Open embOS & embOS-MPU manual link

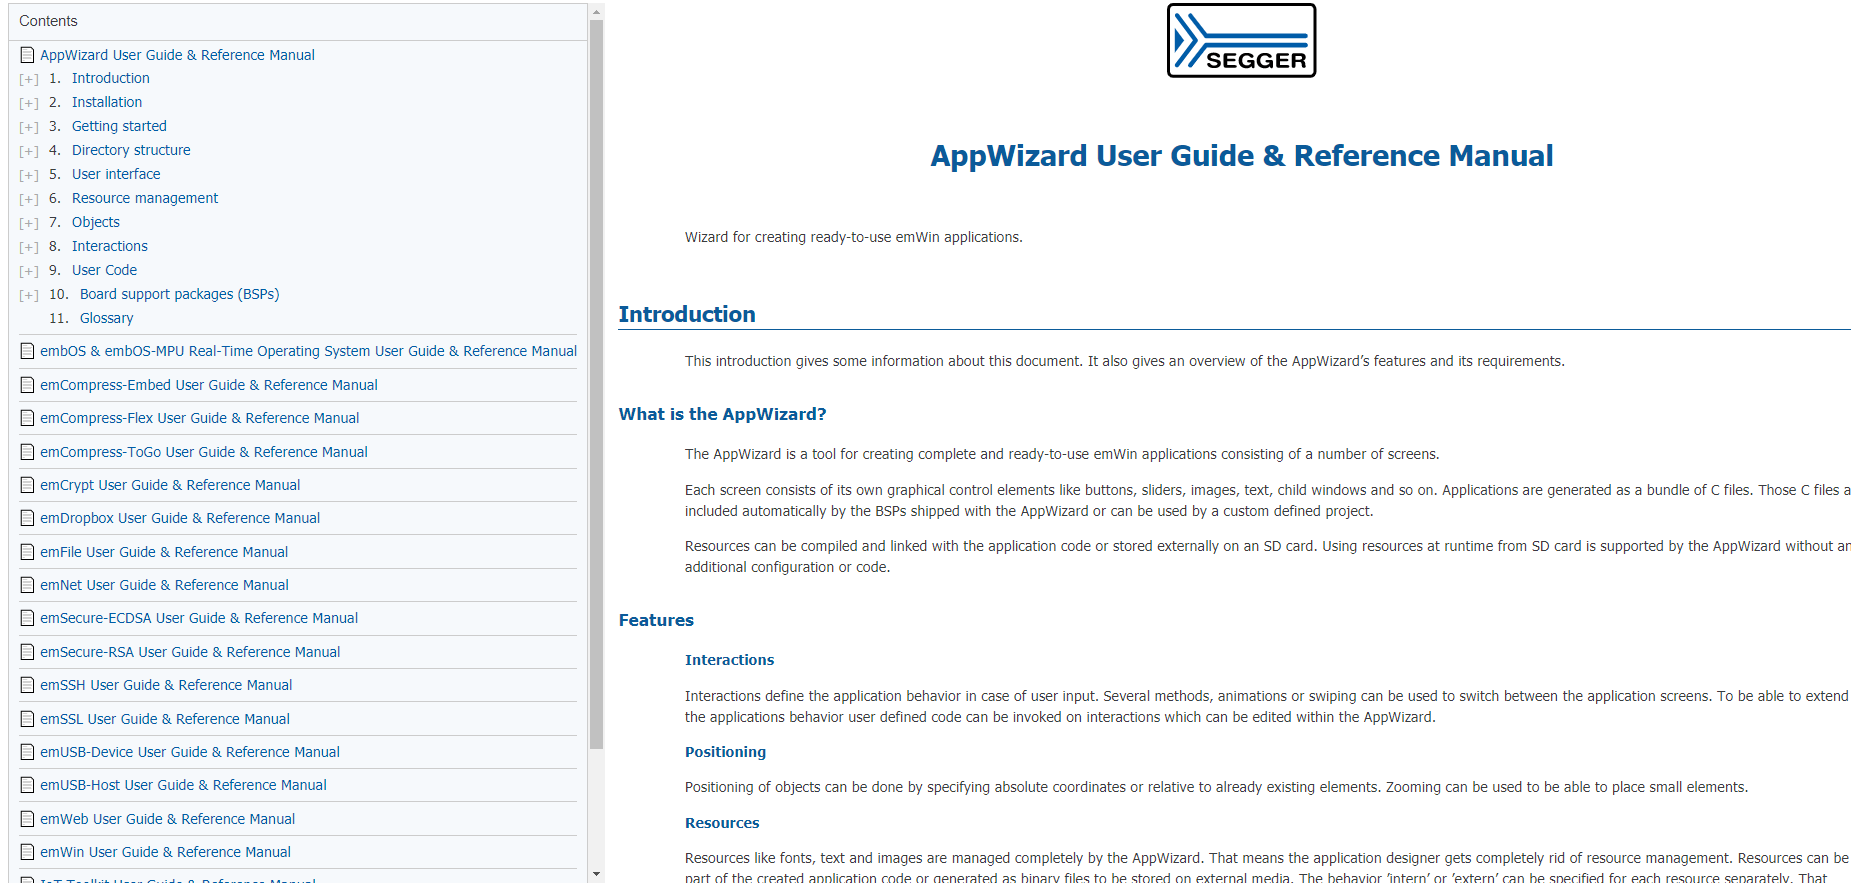coord(308,351)
